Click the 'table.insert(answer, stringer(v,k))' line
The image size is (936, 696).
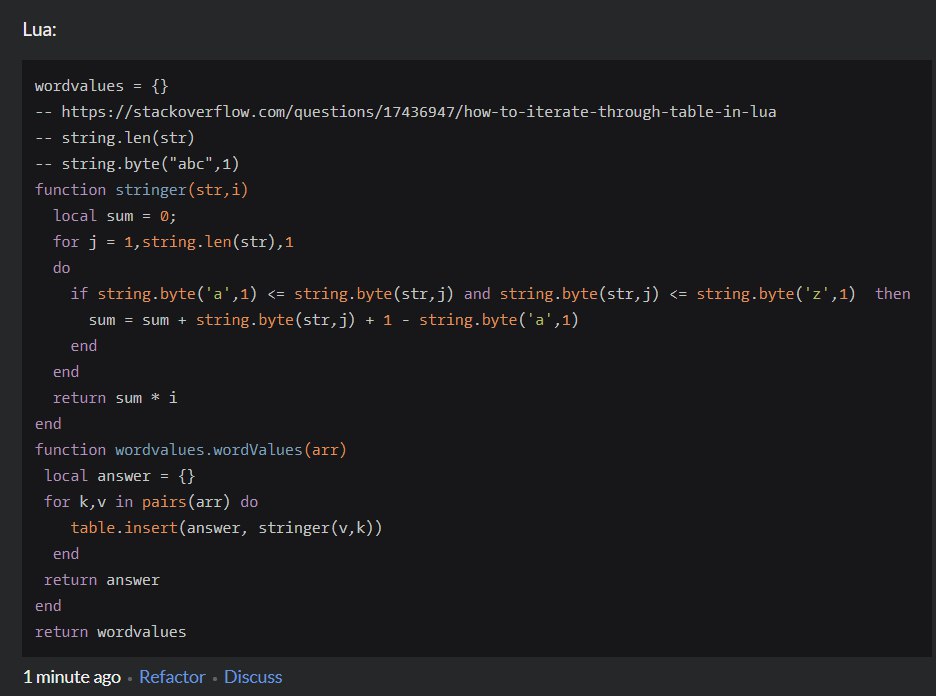pos(226,528)
